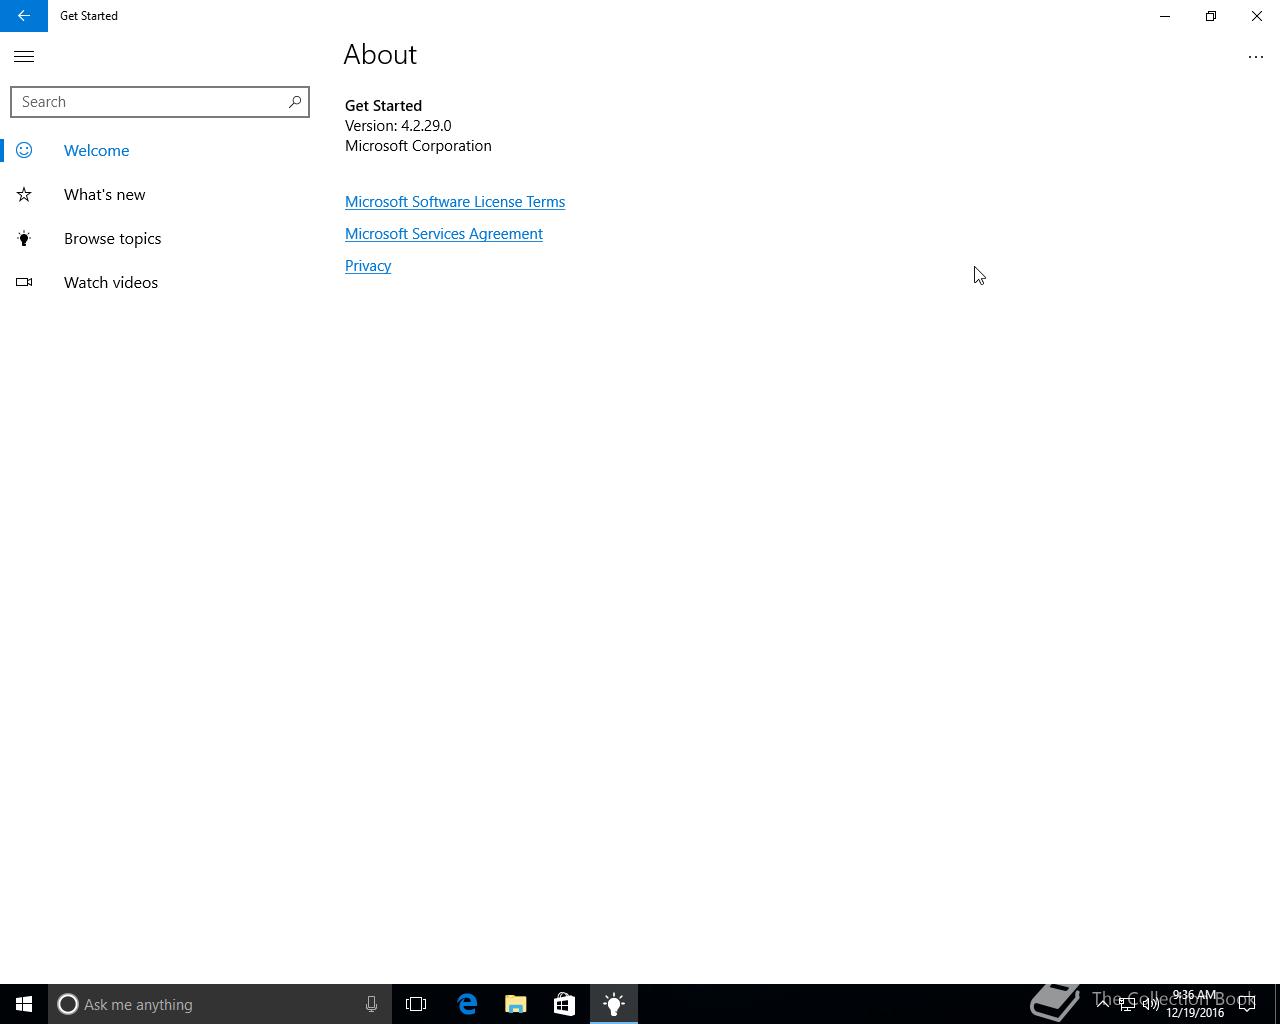Show hidden system tray icons
This screenshot has height=1024, width=1280.
(1103, 1004)
